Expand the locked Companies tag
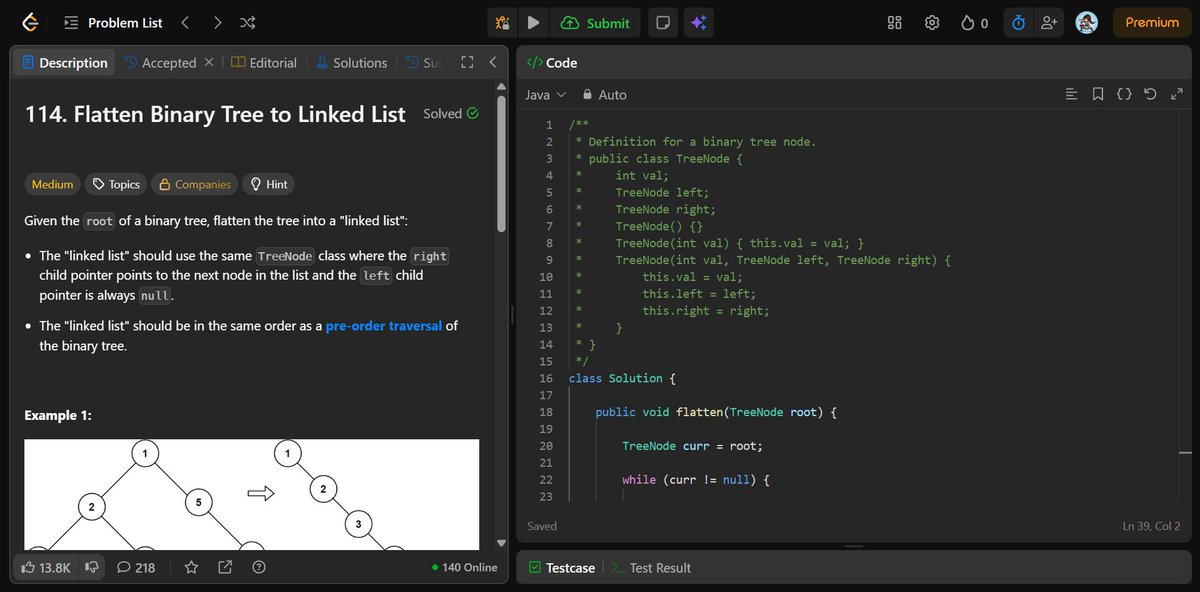 point(195,184)
